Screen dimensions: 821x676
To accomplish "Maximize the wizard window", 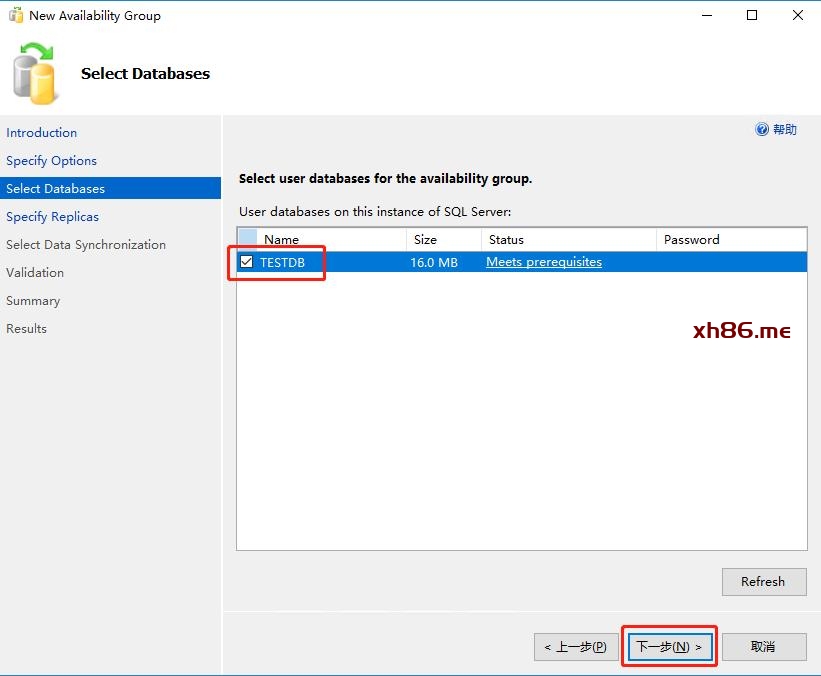I will click(752, 15).
